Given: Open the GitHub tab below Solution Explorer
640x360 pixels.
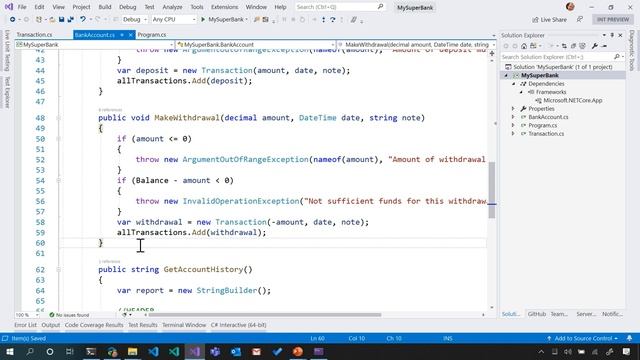Looking at the screenshot, I should point(536,314).
